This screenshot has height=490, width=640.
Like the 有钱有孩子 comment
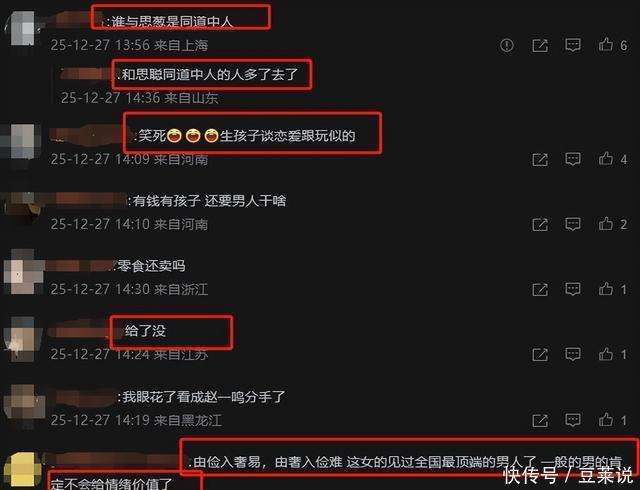pos(606,223)
